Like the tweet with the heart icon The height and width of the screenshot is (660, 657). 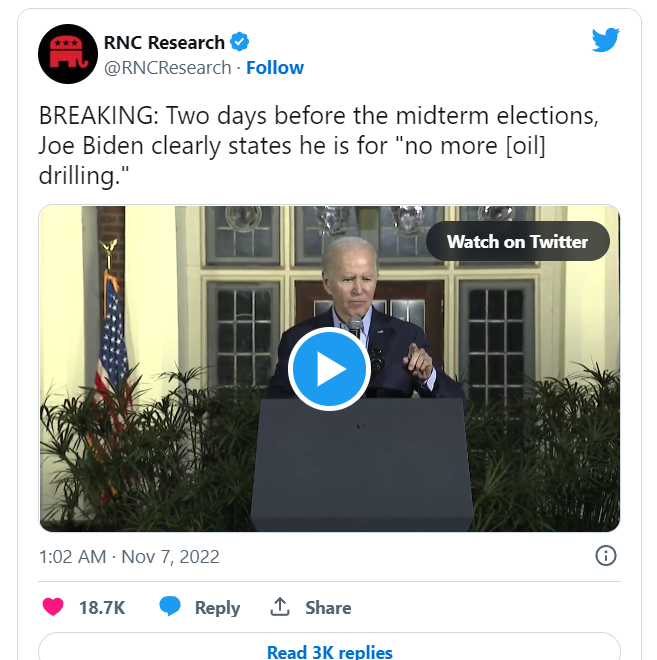pos(53,607)
